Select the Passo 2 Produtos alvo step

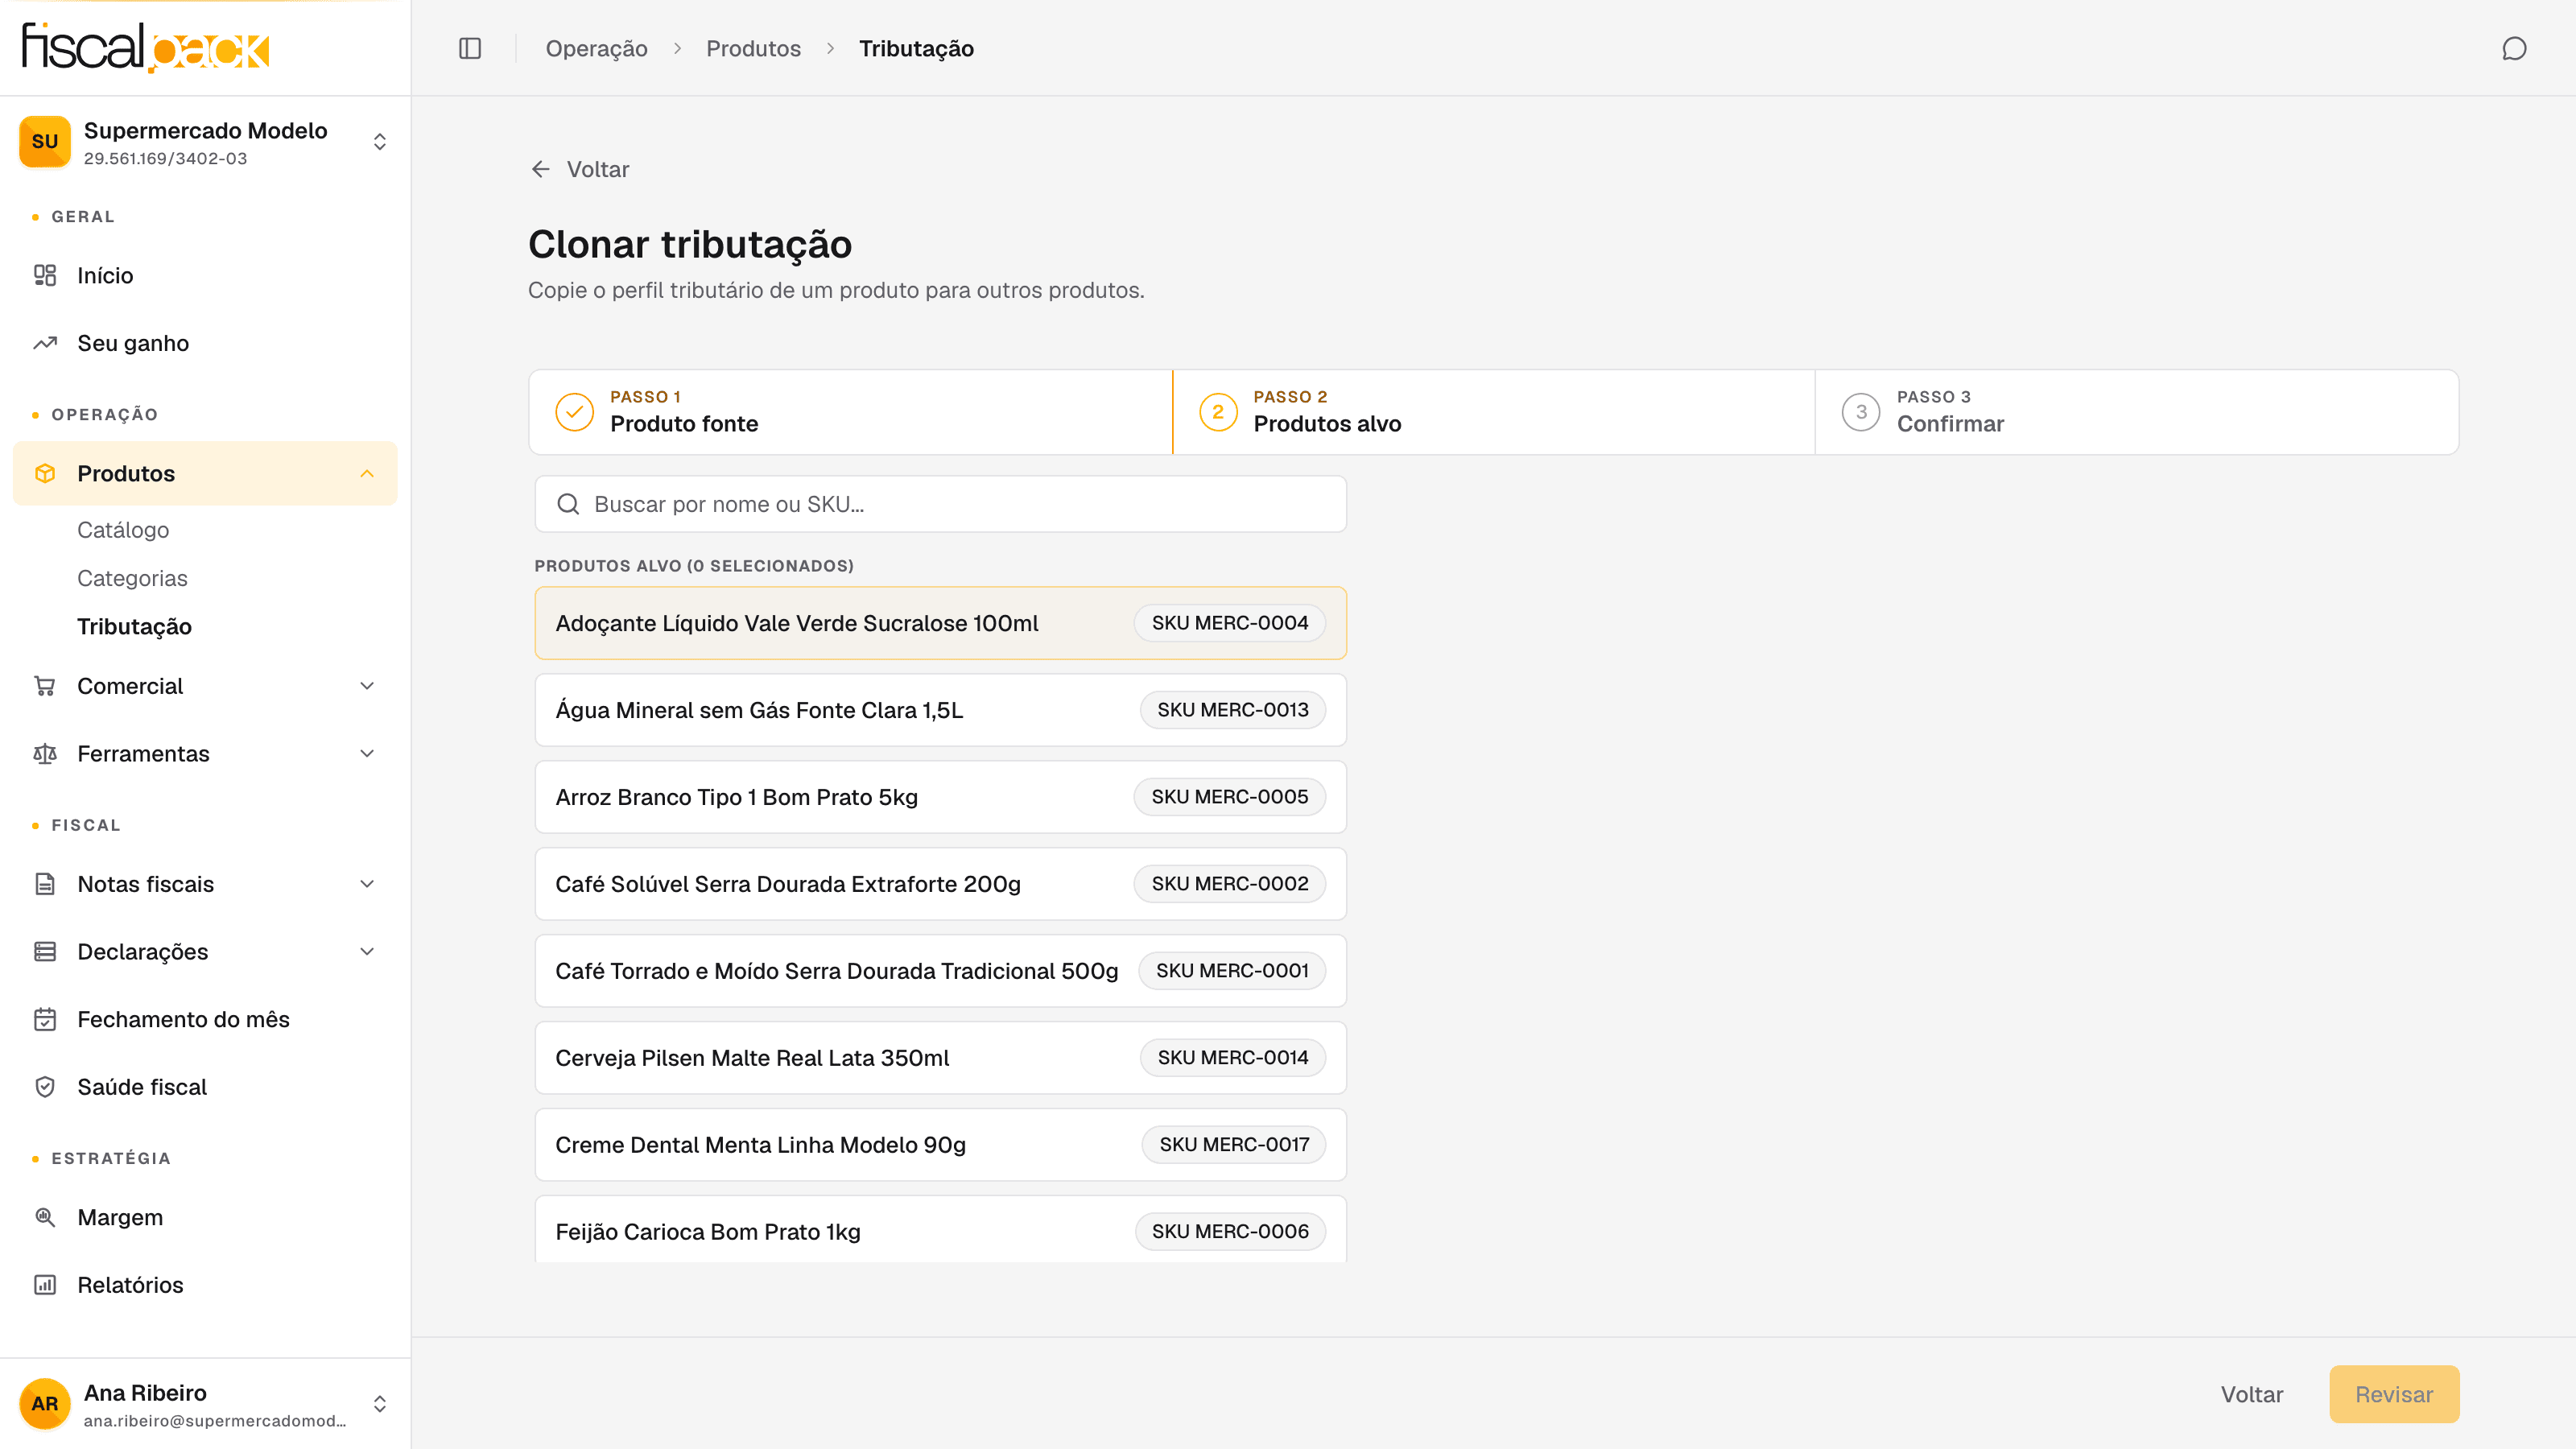(1493, 412)
